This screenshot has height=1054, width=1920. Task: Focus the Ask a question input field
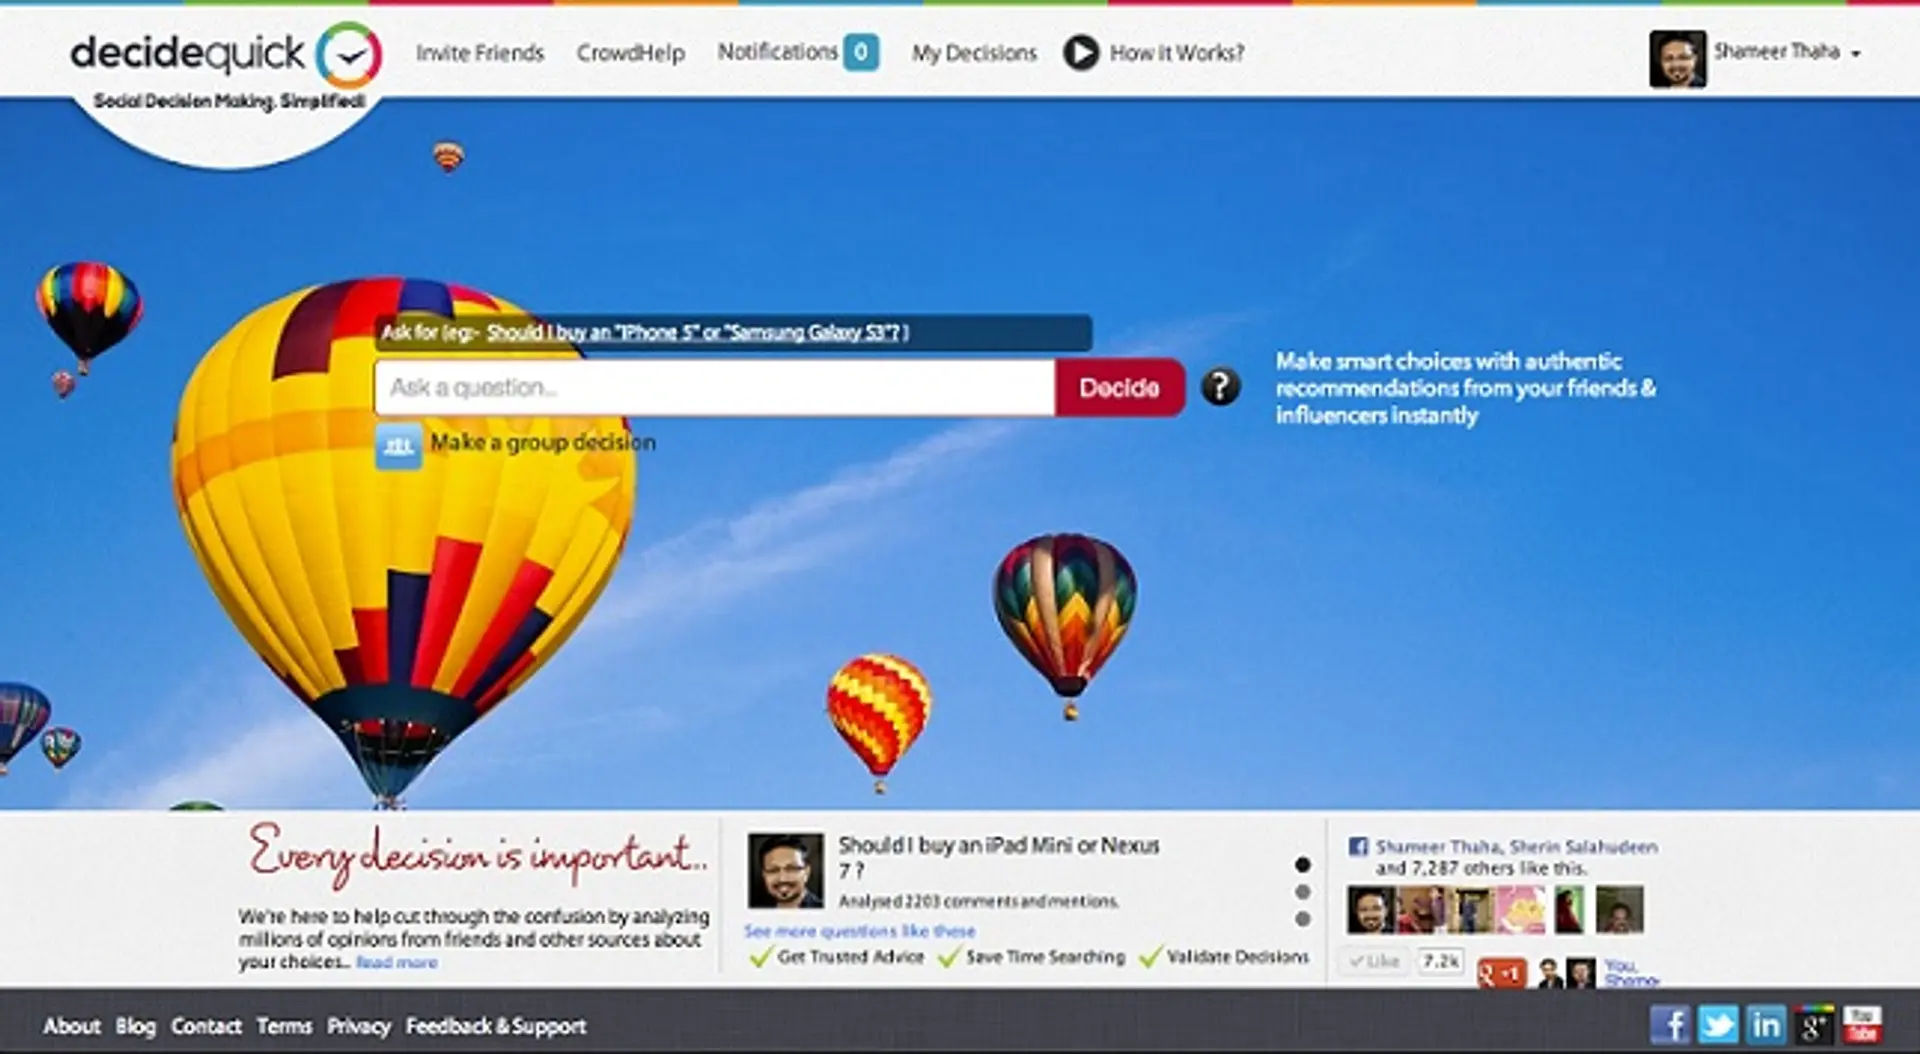tap(714, 387)
